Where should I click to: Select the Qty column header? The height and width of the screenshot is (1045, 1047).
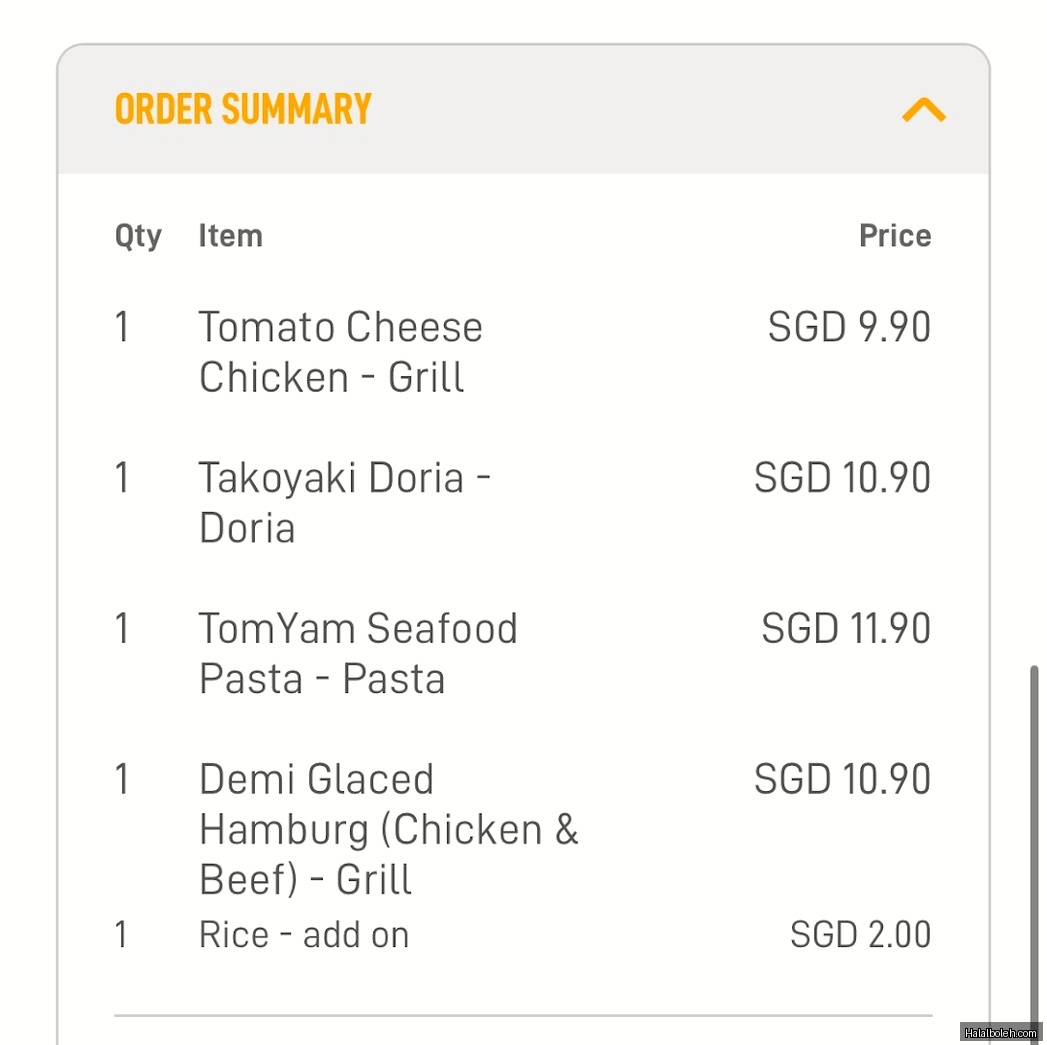(138, 237)
